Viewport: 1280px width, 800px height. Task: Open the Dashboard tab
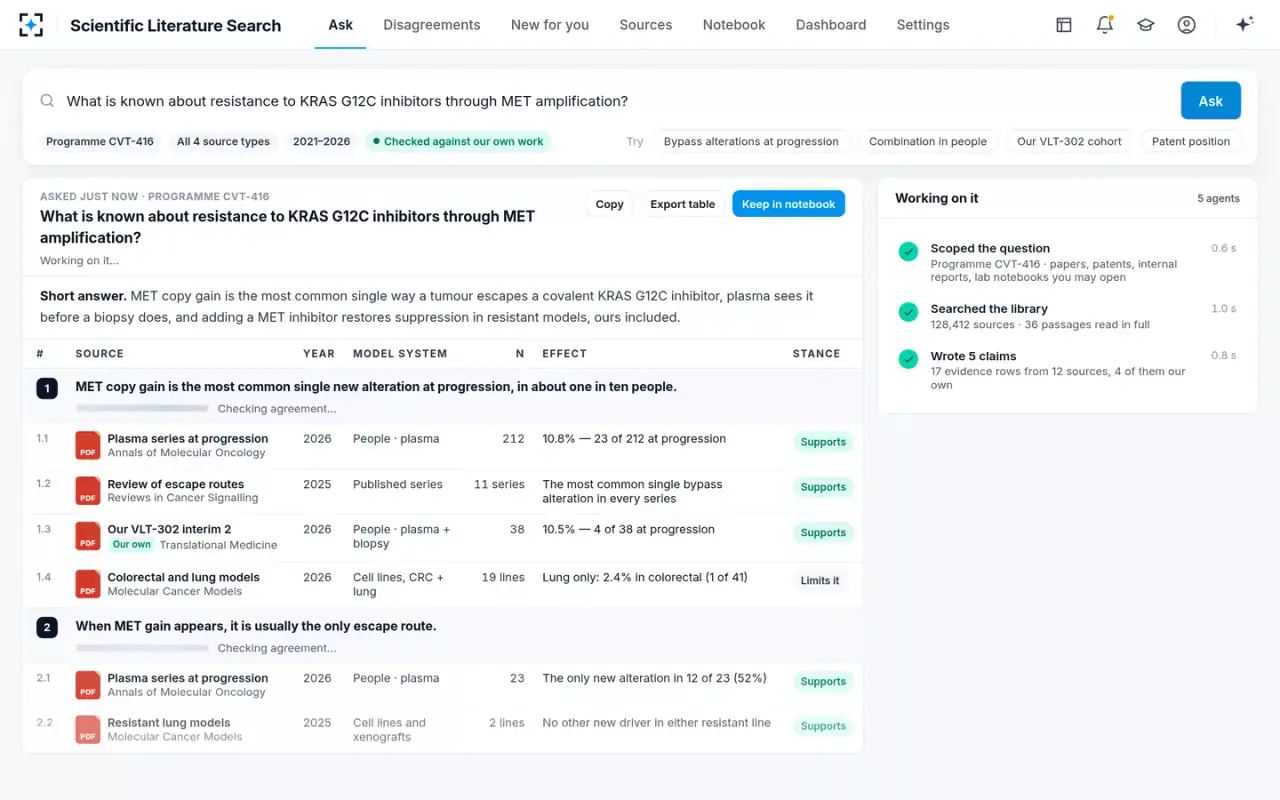(x=831, y=25)
